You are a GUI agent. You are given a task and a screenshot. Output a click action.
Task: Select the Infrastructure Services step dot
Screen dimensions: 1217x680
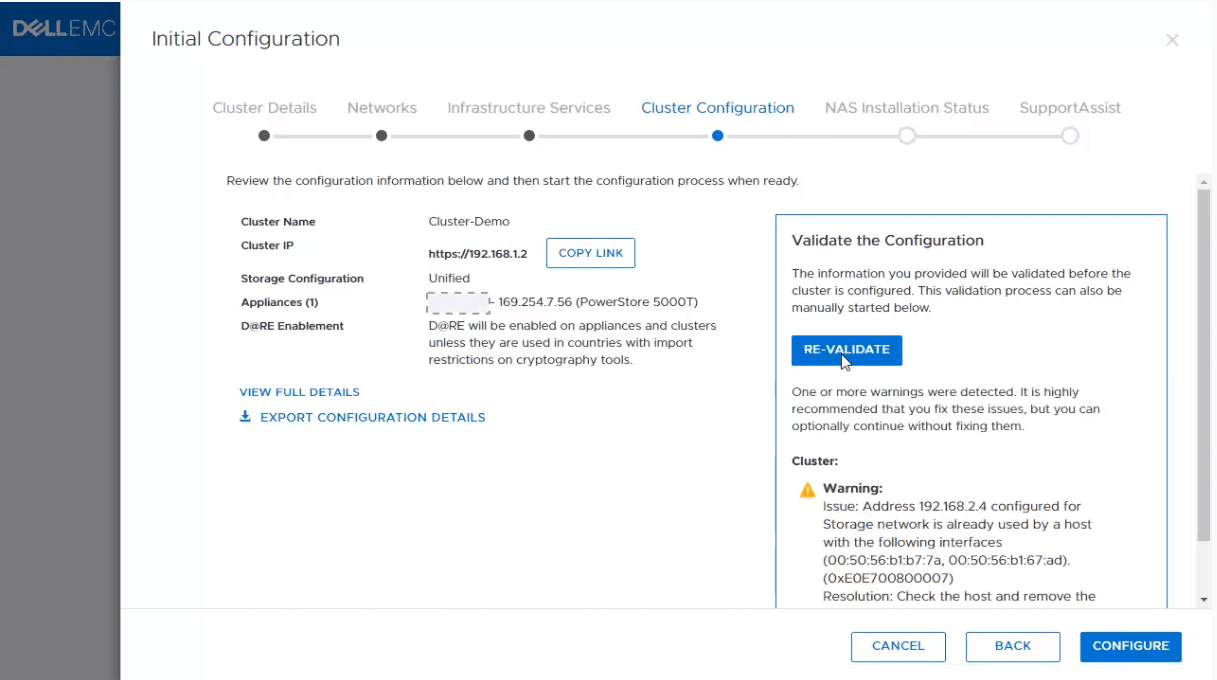(528, 136)
